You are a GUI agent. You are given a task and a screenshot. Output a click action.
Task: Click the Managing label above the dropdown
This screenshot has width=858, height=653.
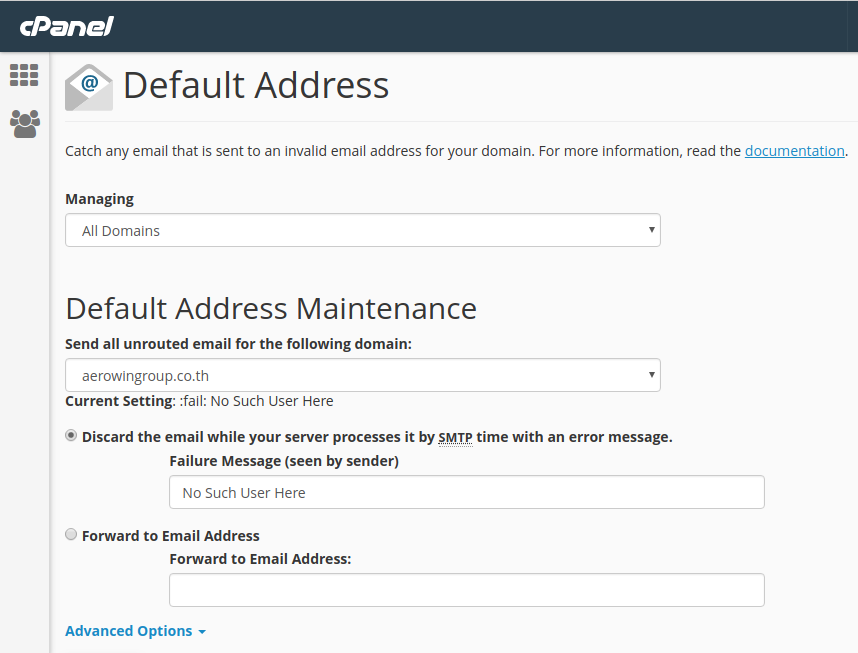[x=99, y=199]
